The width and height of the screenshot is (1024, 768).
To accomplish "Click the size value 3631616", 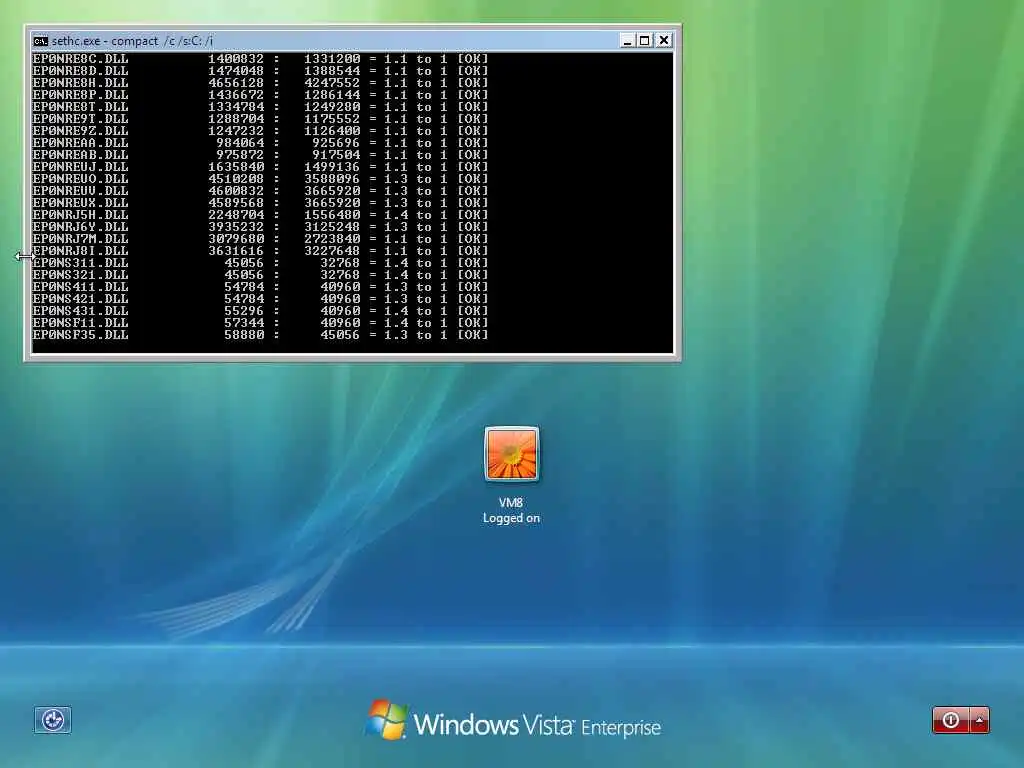I will point(236,250).
